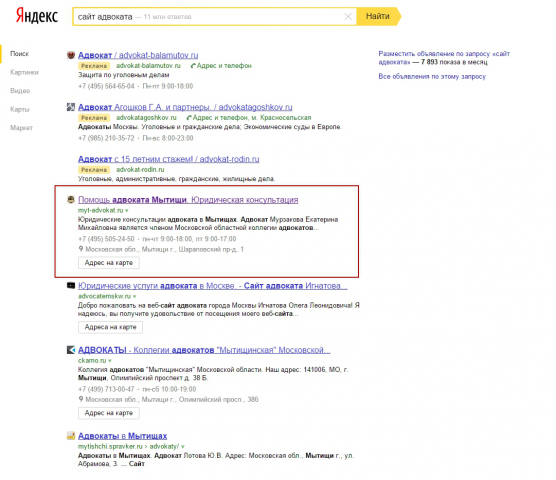The image size is (556, 480).
Task: Click the green advokatagoshkov.ru URL
Action: [x=146, y=117]
